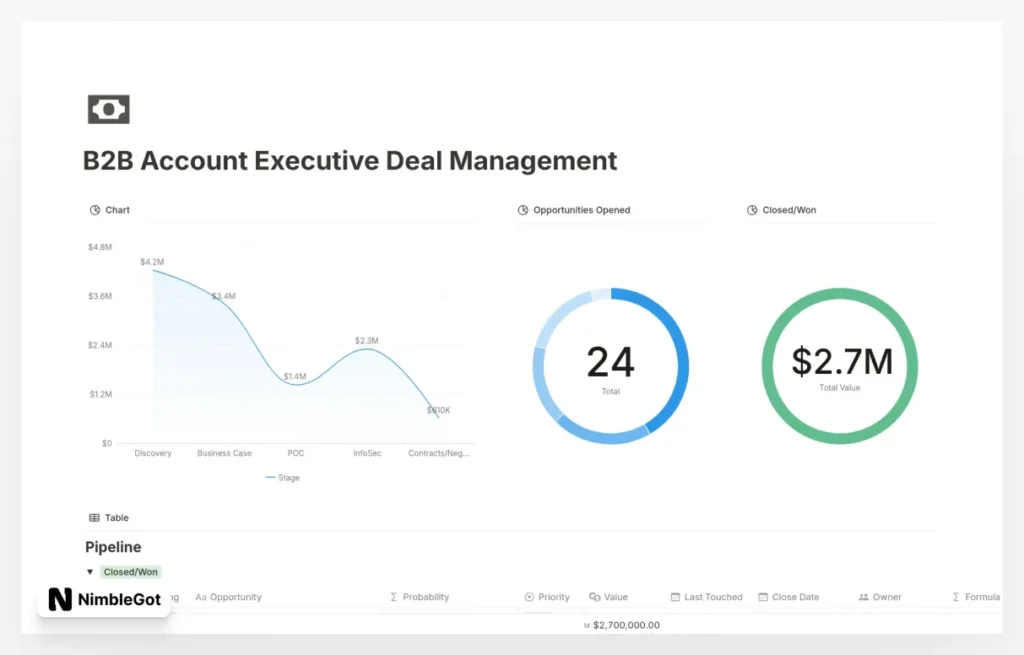Collapse the Closed/Won group triangle

tap(91, 572)
